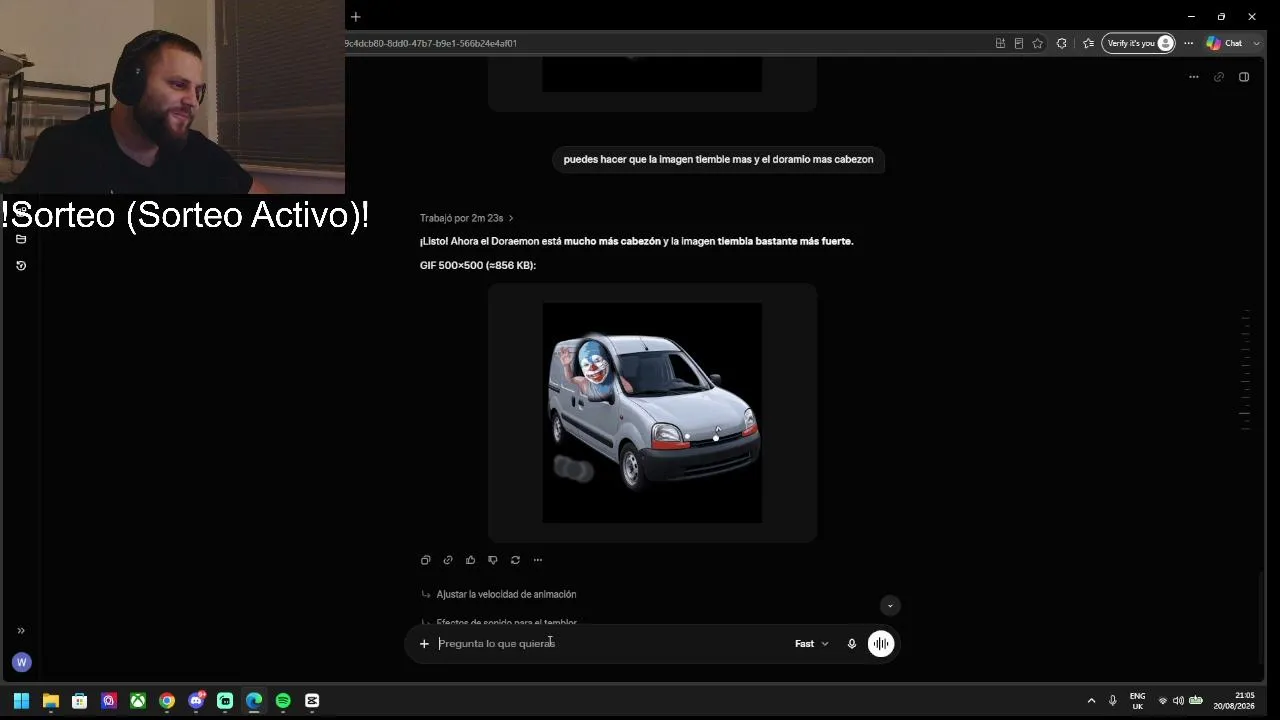Screen dimensions: 1280x720
Task: Open the Xbox app from the taskbar
Action: 138,701
